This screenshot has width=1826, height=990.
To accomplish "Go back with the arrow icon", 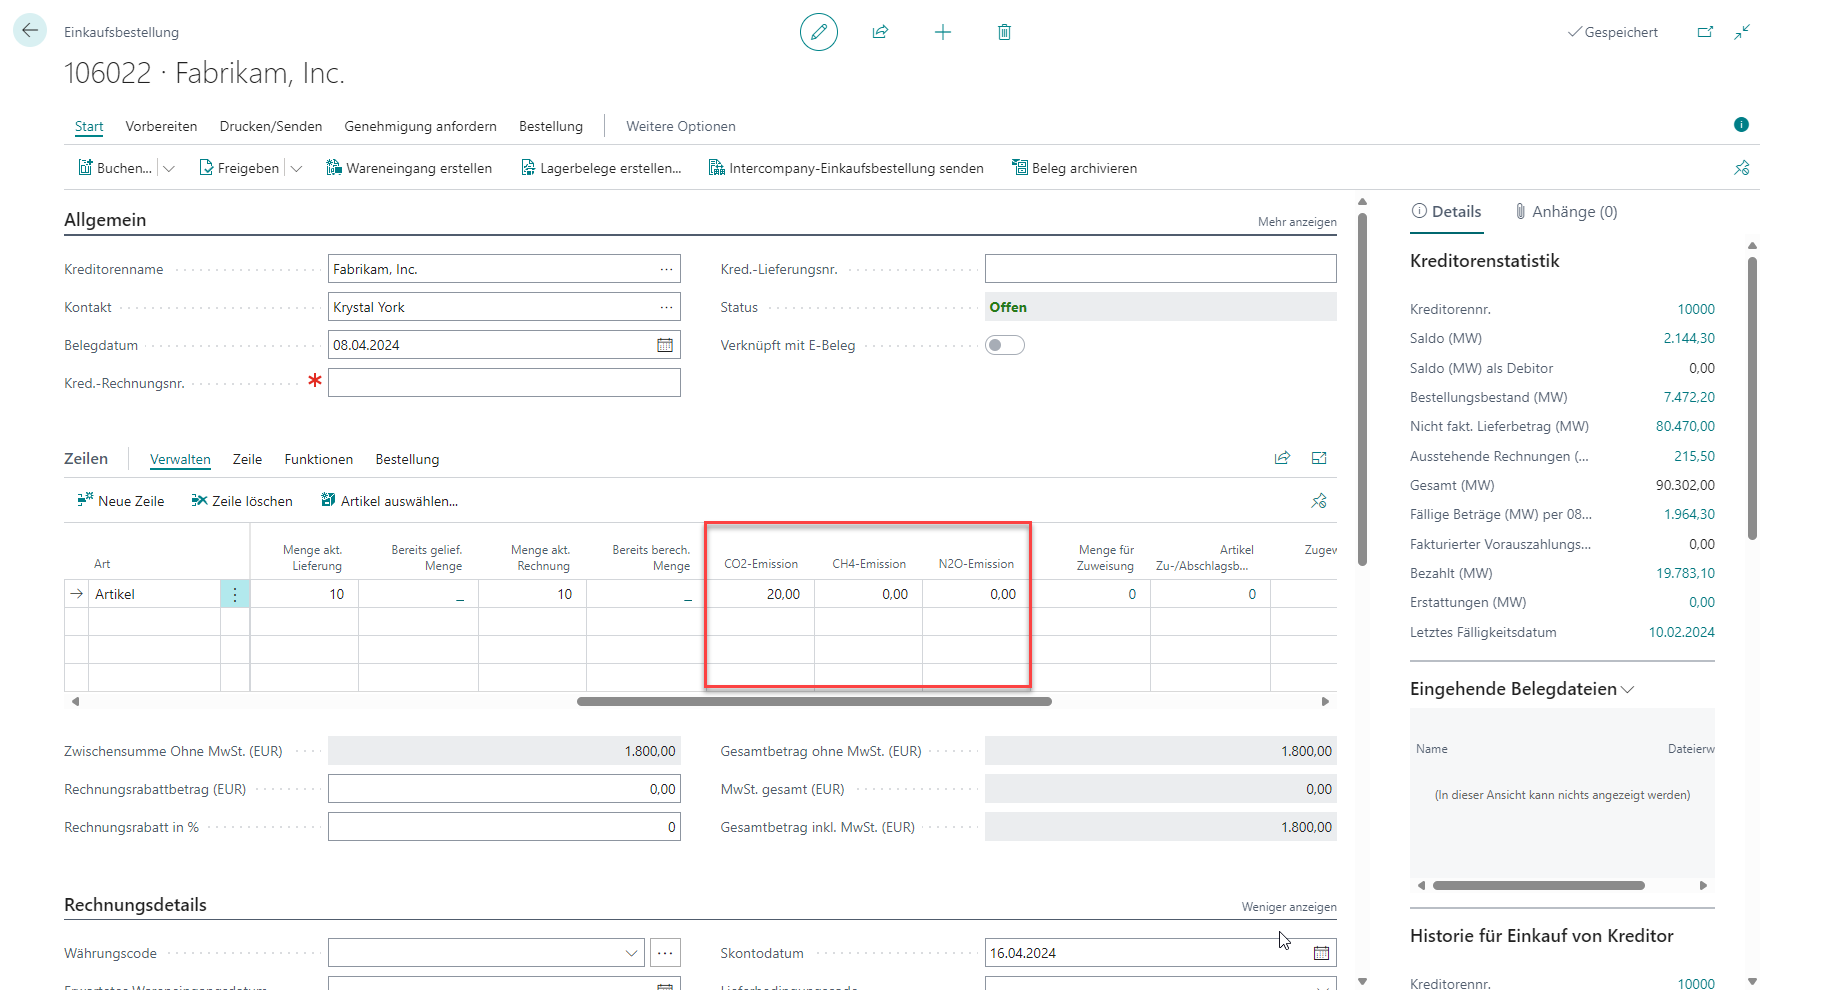I will [x=30, y=30].
